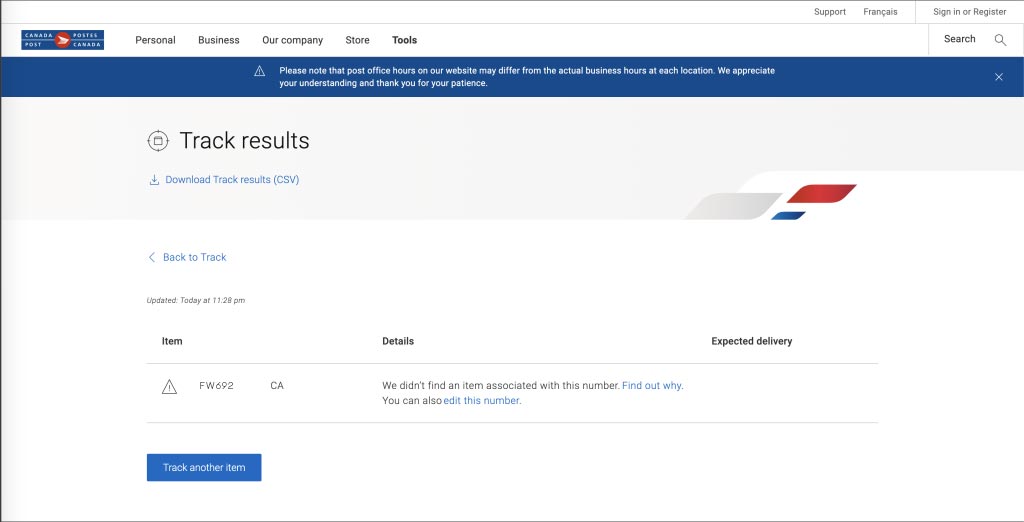1024x522 pixels.
Task: Click the warning icon in the blue banner
Action: [x=259, y=71]
